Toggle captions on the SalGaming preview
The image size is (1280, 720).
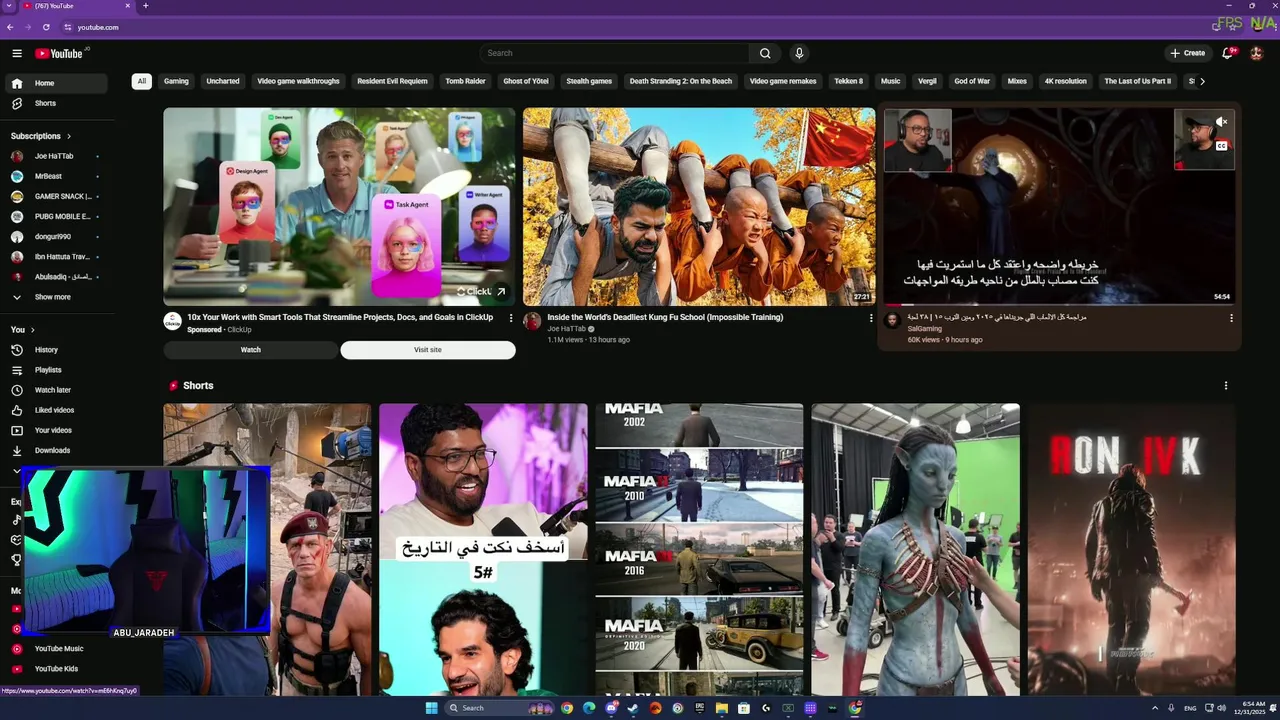pyautogui.click(x=1221, y=146)
